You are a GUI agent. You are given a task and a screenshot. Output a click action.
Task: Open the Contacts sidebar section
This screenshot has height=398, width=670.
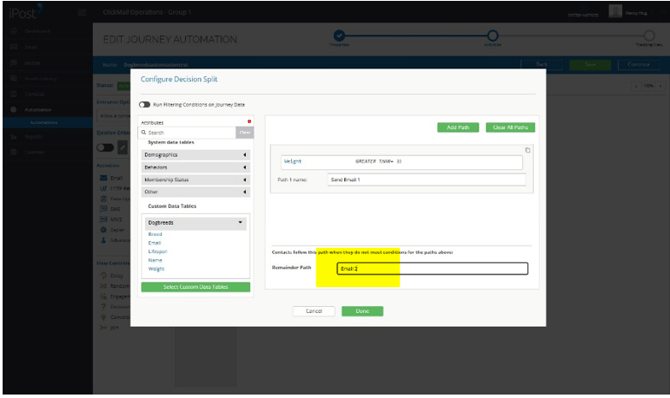coord(34,94)
